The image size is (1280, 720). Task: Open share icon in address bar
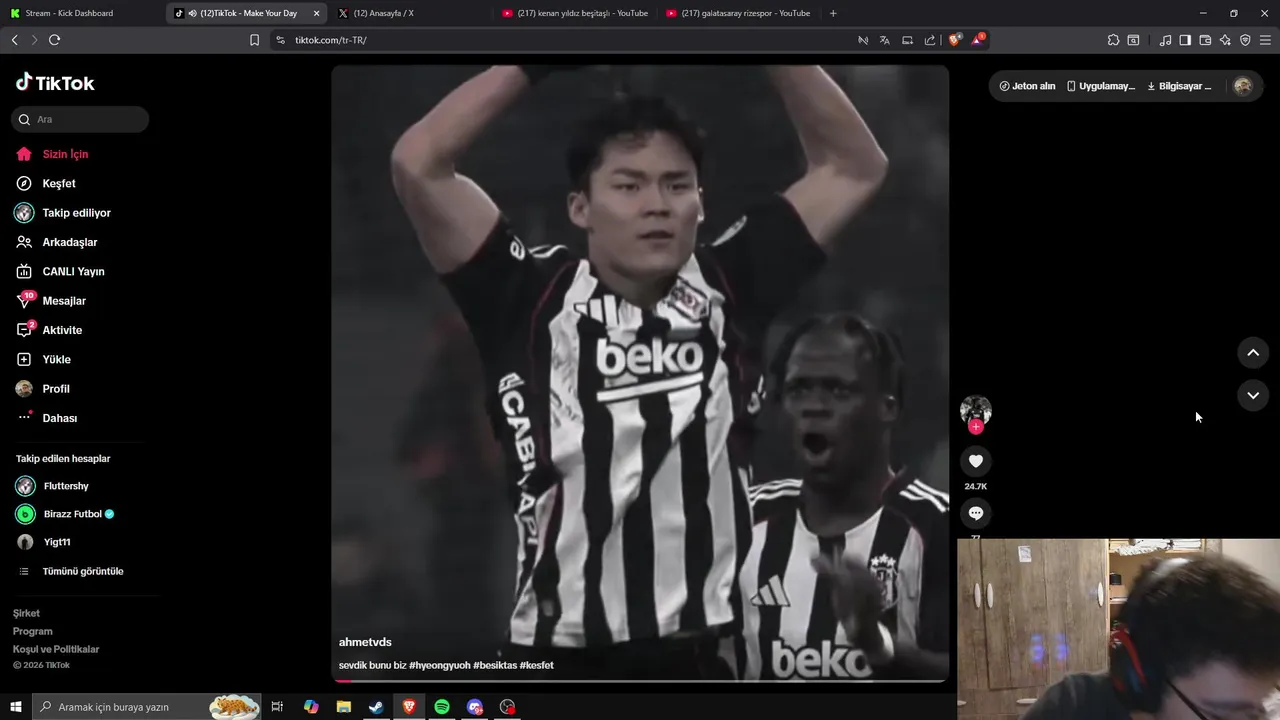pos(930,40)
